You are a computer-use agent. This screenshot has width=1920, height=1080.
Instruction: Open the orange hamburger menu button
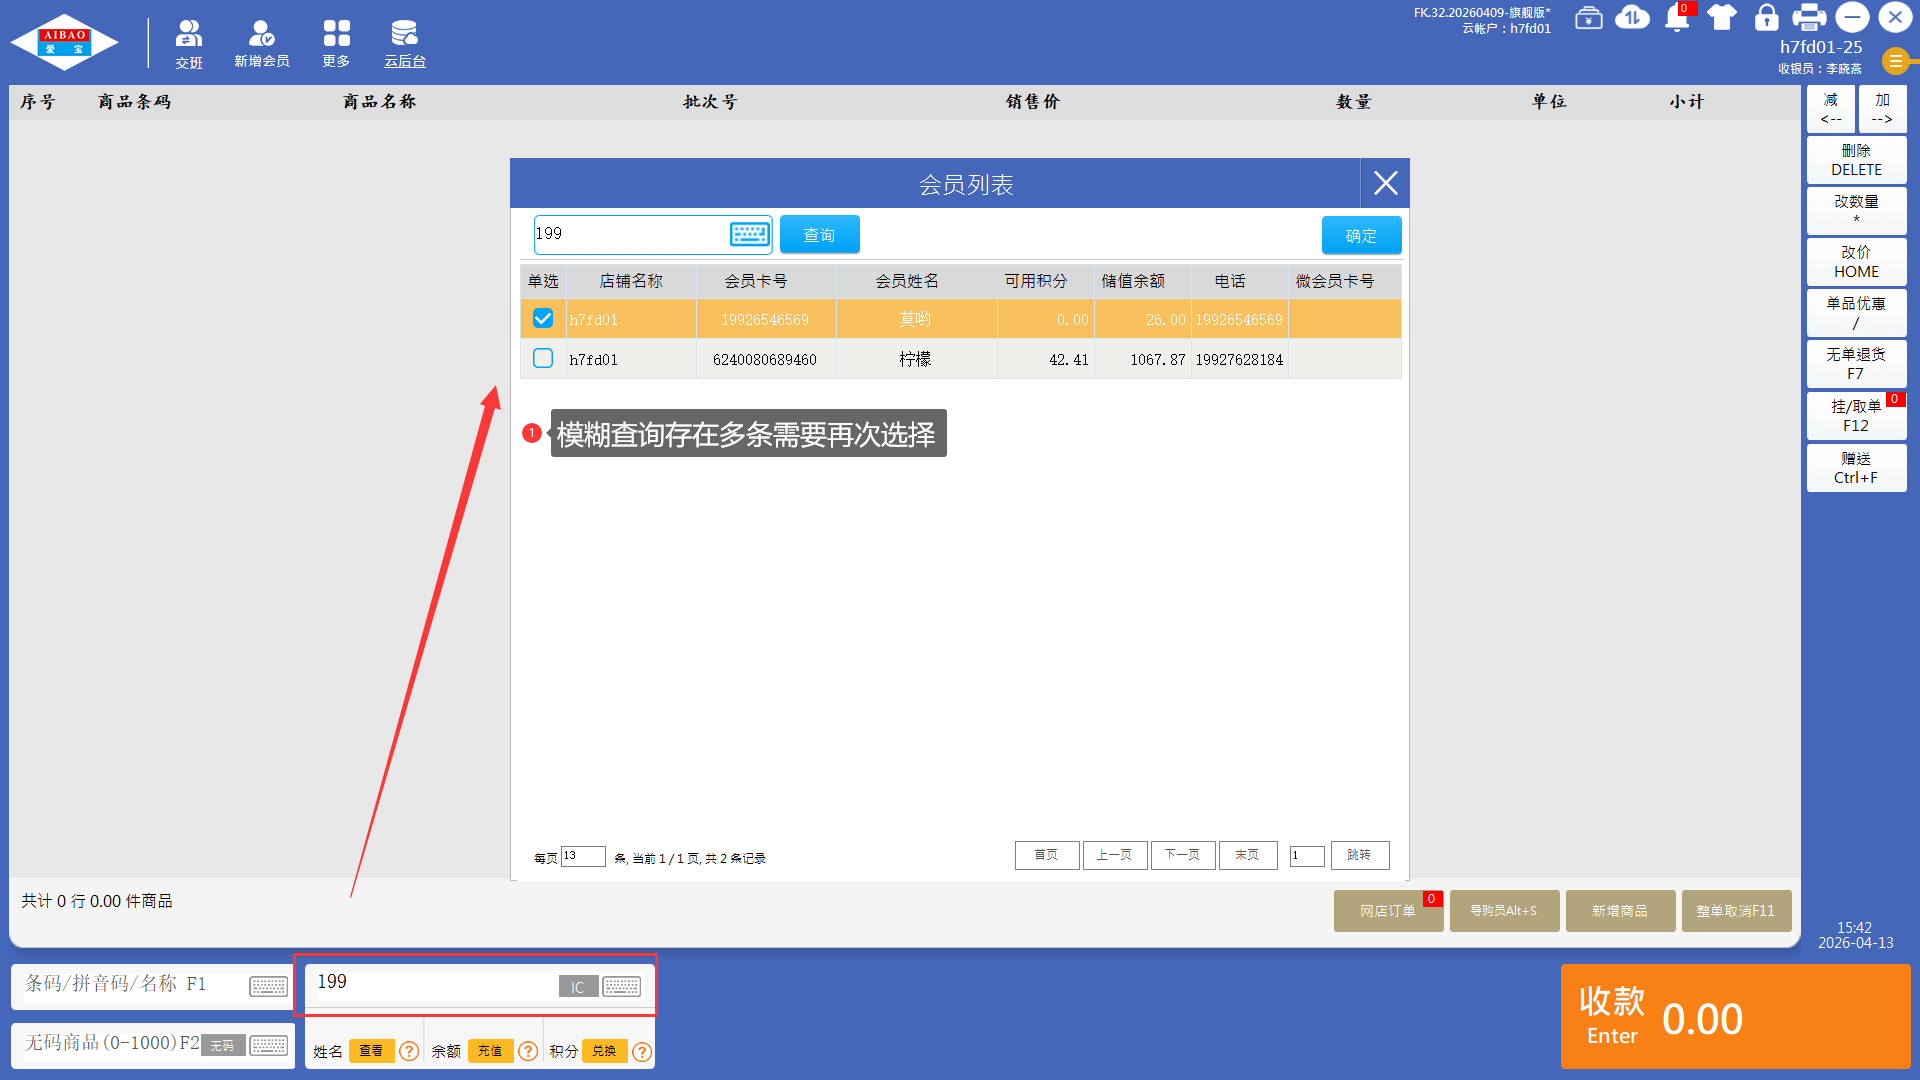[1895, 61]
